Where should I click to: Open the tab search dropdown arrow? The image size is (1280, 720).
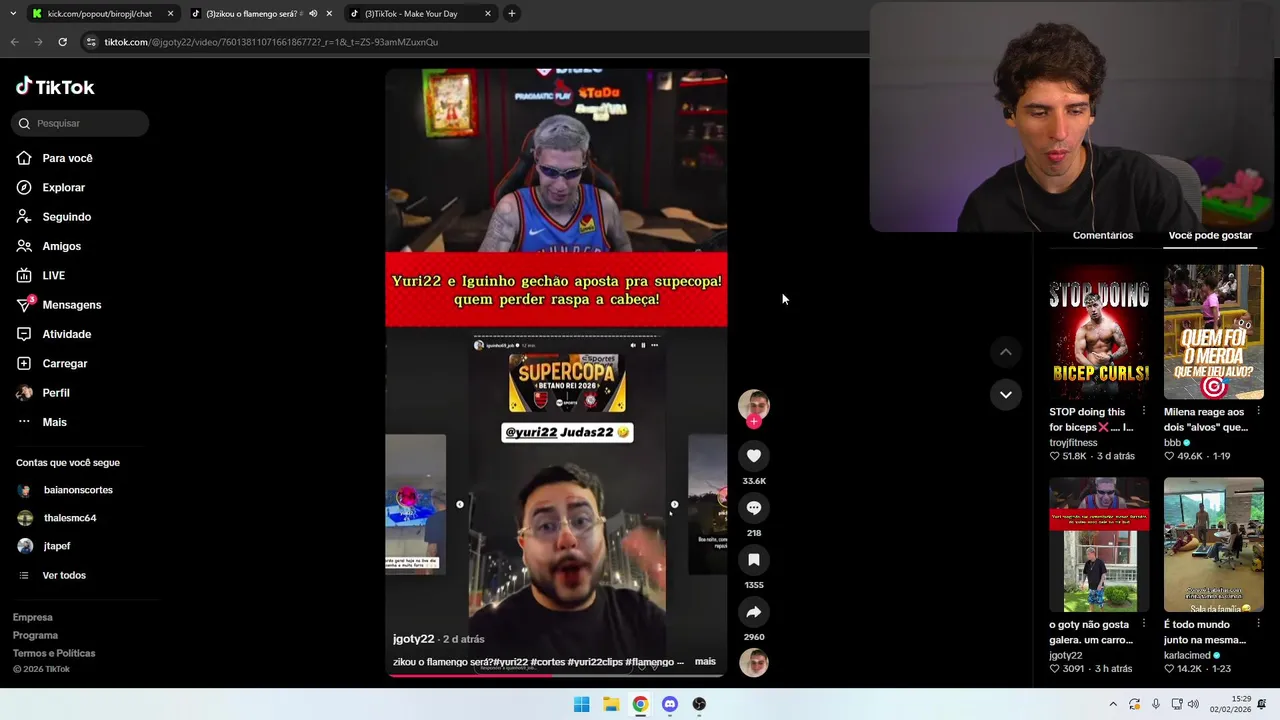(x=12, y=14)
